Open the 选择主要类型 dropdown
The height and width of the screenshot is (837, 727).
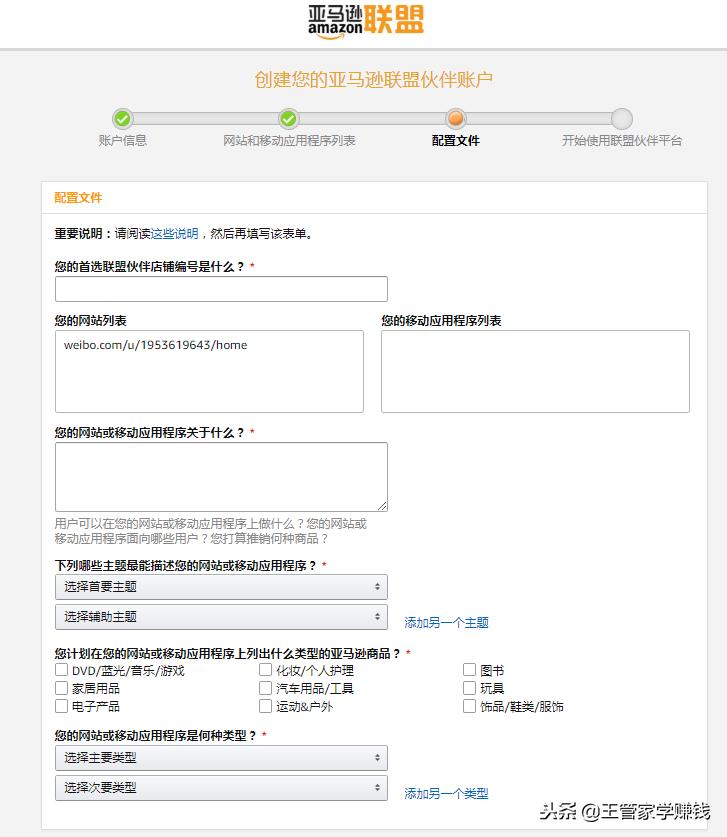coord(221,758)
